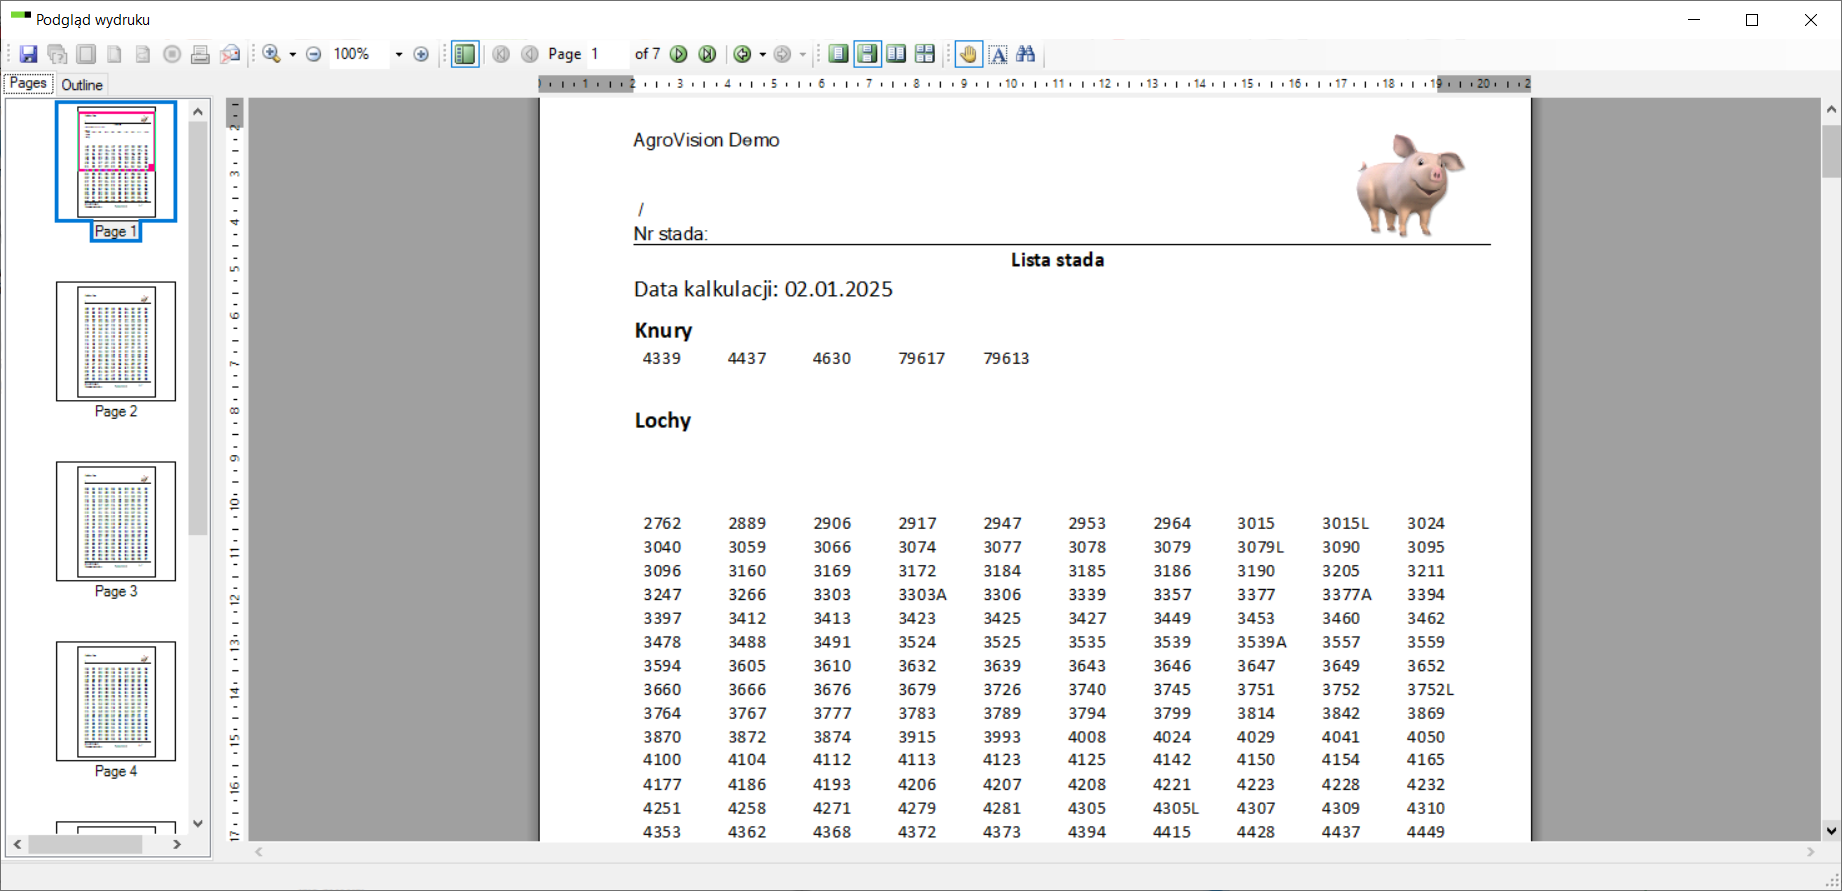Navigate forward in view history
The image size is (1842, 891).
(782, 54)
